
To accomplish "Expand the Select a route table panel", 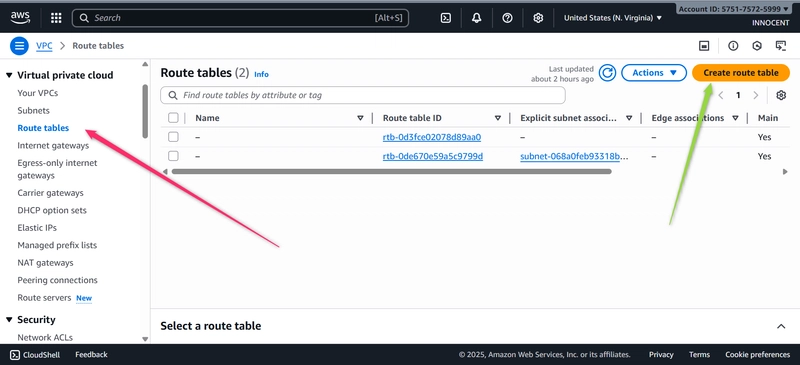I will point(781,326).
